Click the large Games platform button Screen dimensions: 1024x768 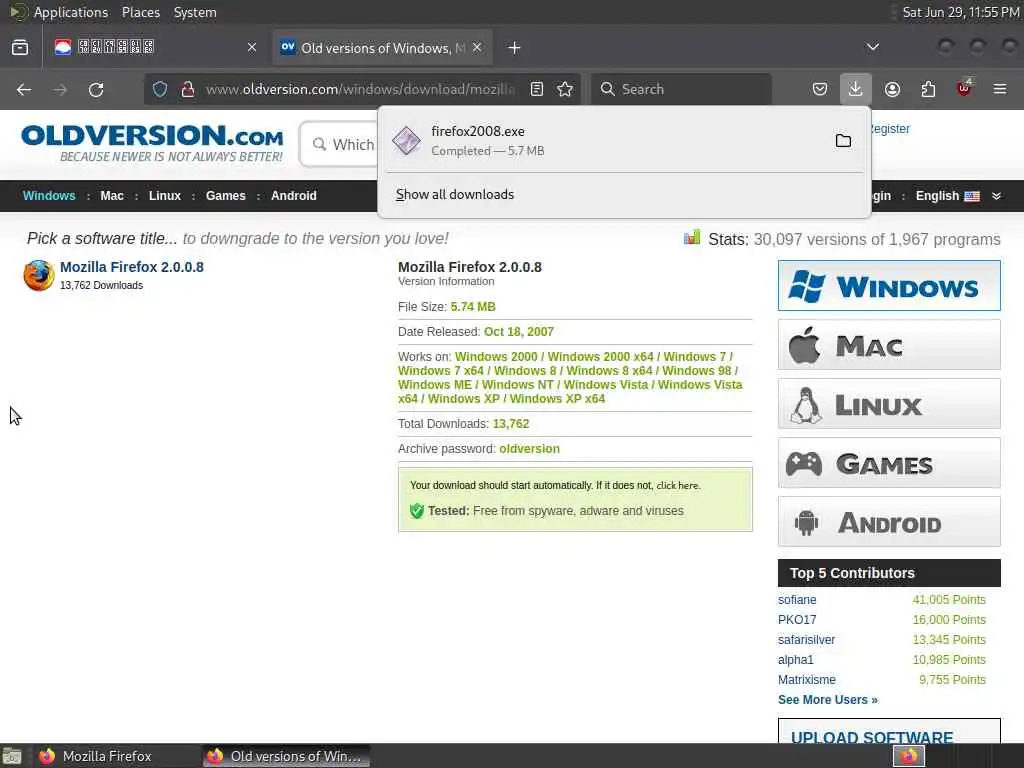889,463
